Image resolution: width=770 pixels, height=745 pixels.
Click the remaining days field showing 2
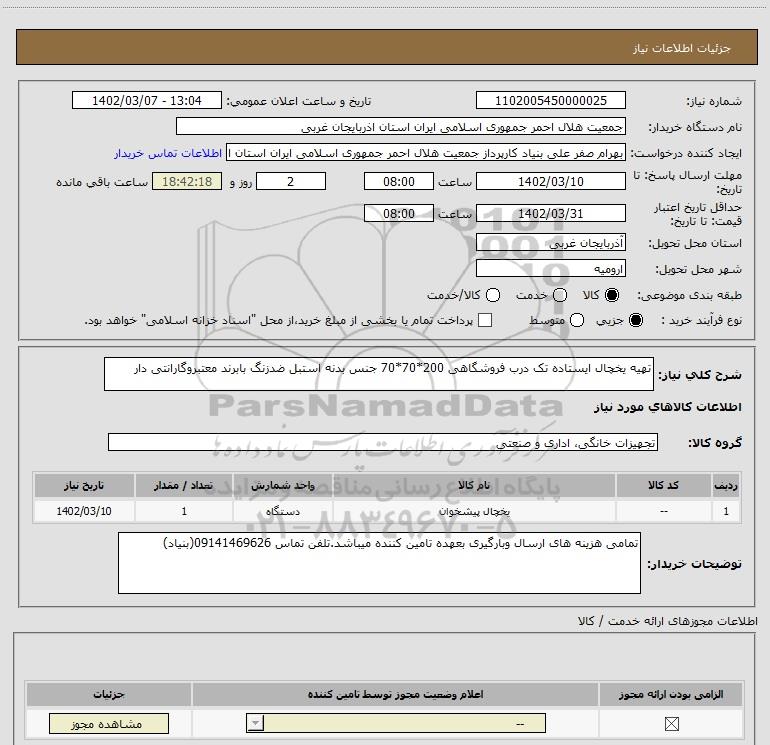coord(291,181)
